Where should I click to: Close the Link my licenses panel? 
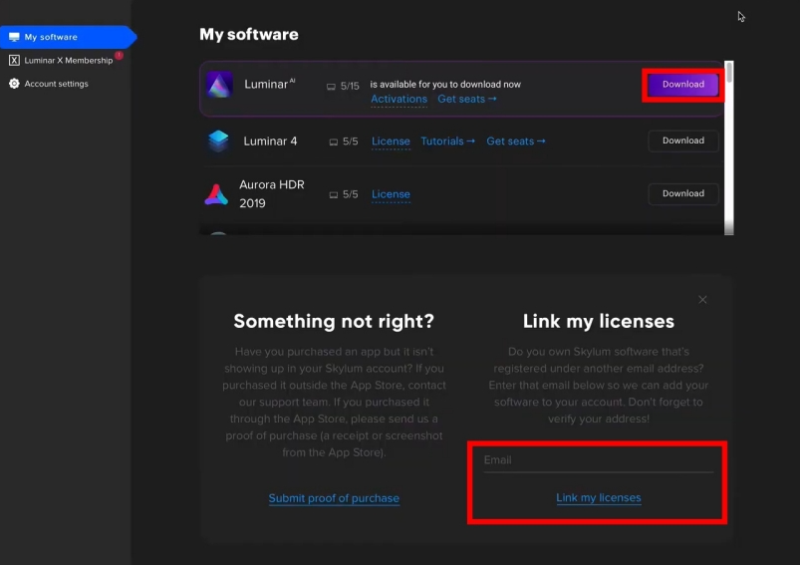[x=703, y=300]
